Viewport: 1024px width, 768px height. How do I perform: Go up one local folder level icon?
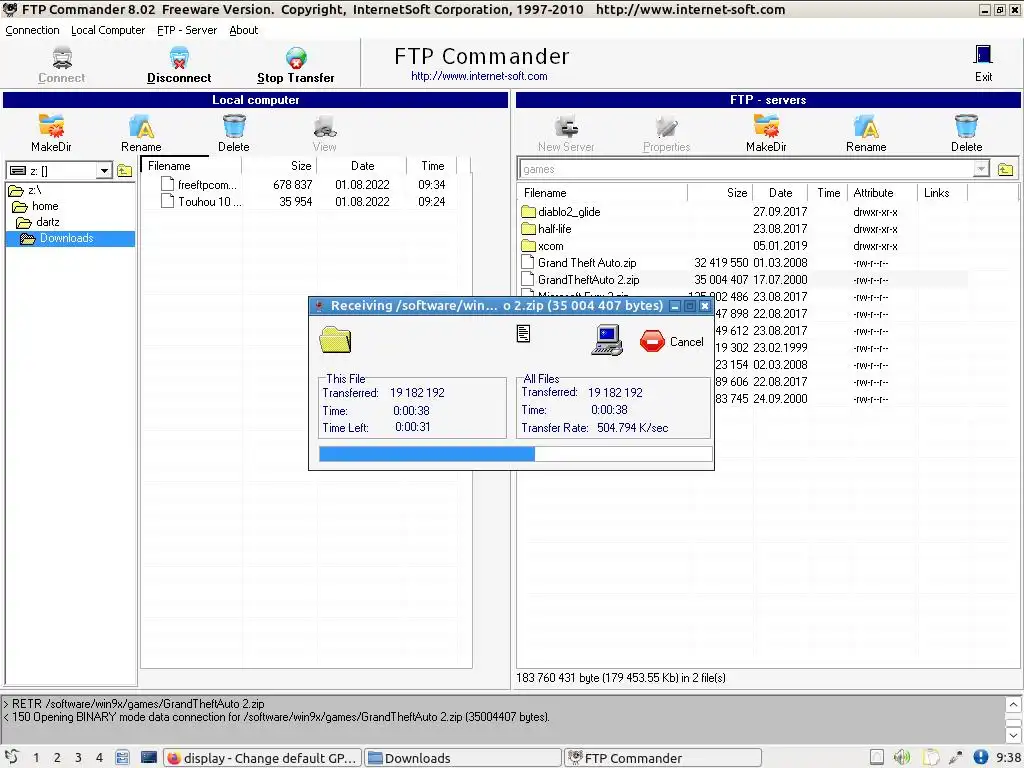(125, 171)
